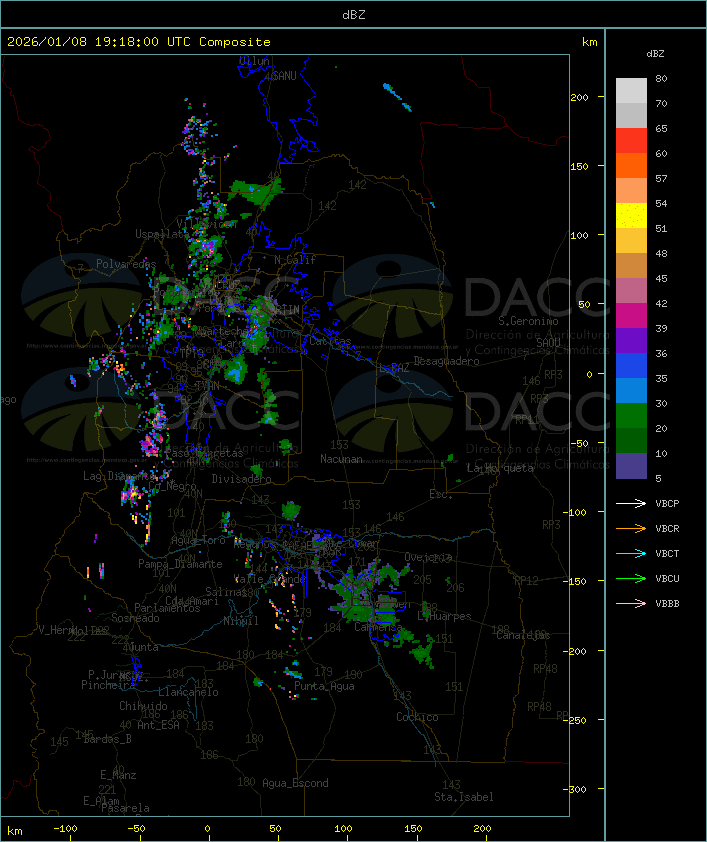Pick the light gray 70-80 dBZ swatch
Image resolution: width=707 pixels, height=842 pixels.
pyautogui.click(x=631, y=91)
